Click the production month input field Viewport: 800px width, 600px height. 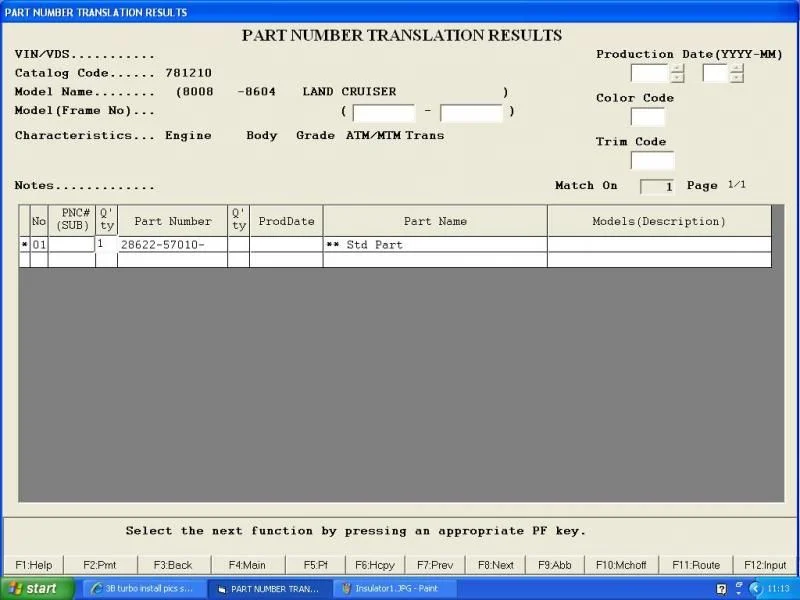coord(715,73)
